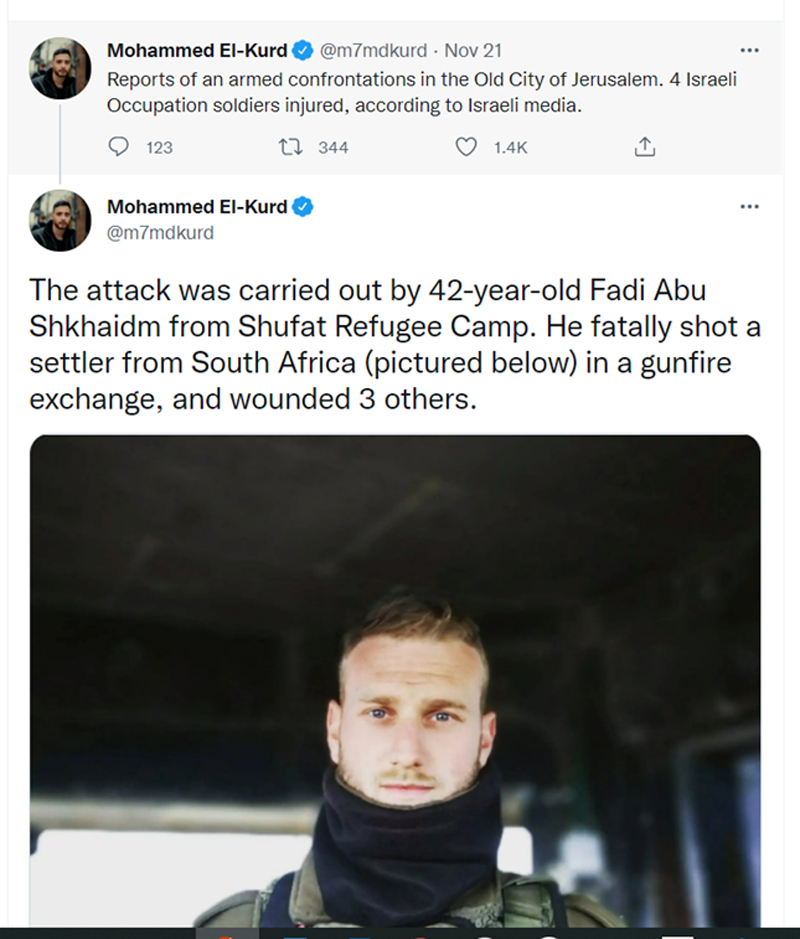Open the profile avatar on the first tweet
This screenshot has height=939, width=800.
pos(60,68)
